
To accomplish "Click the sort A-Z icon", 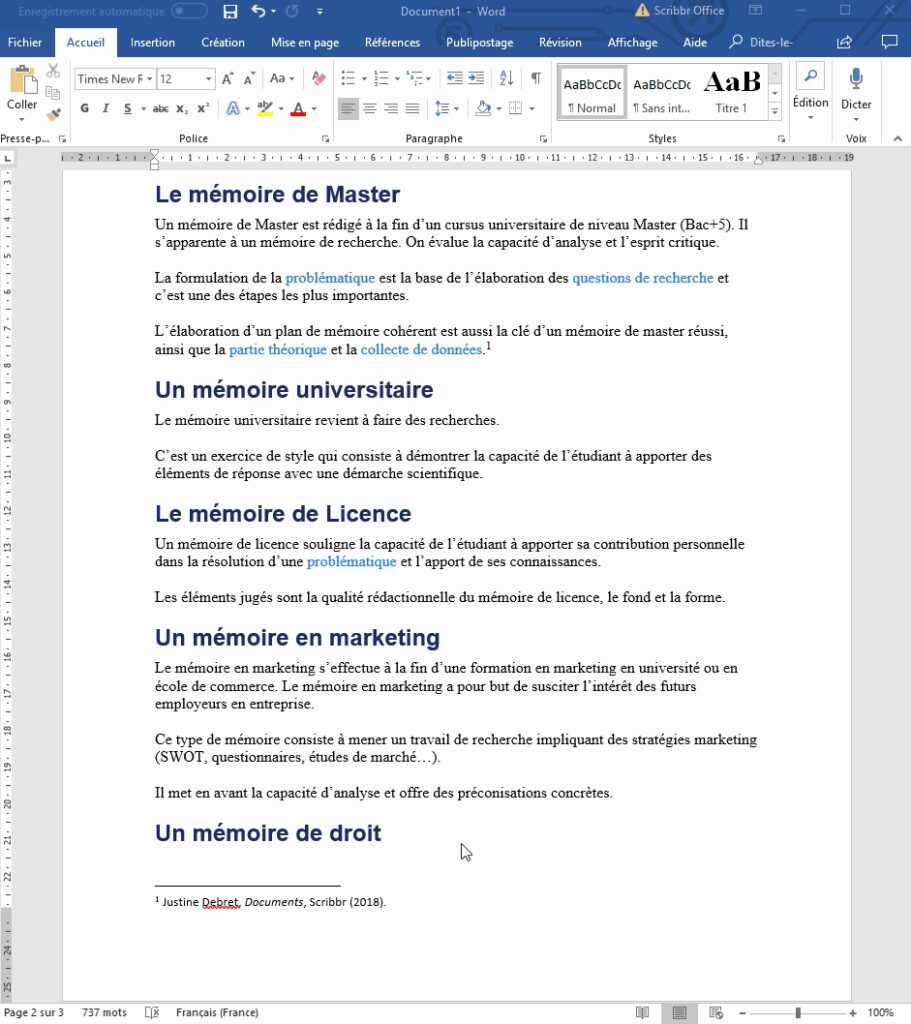I will 506,78.
